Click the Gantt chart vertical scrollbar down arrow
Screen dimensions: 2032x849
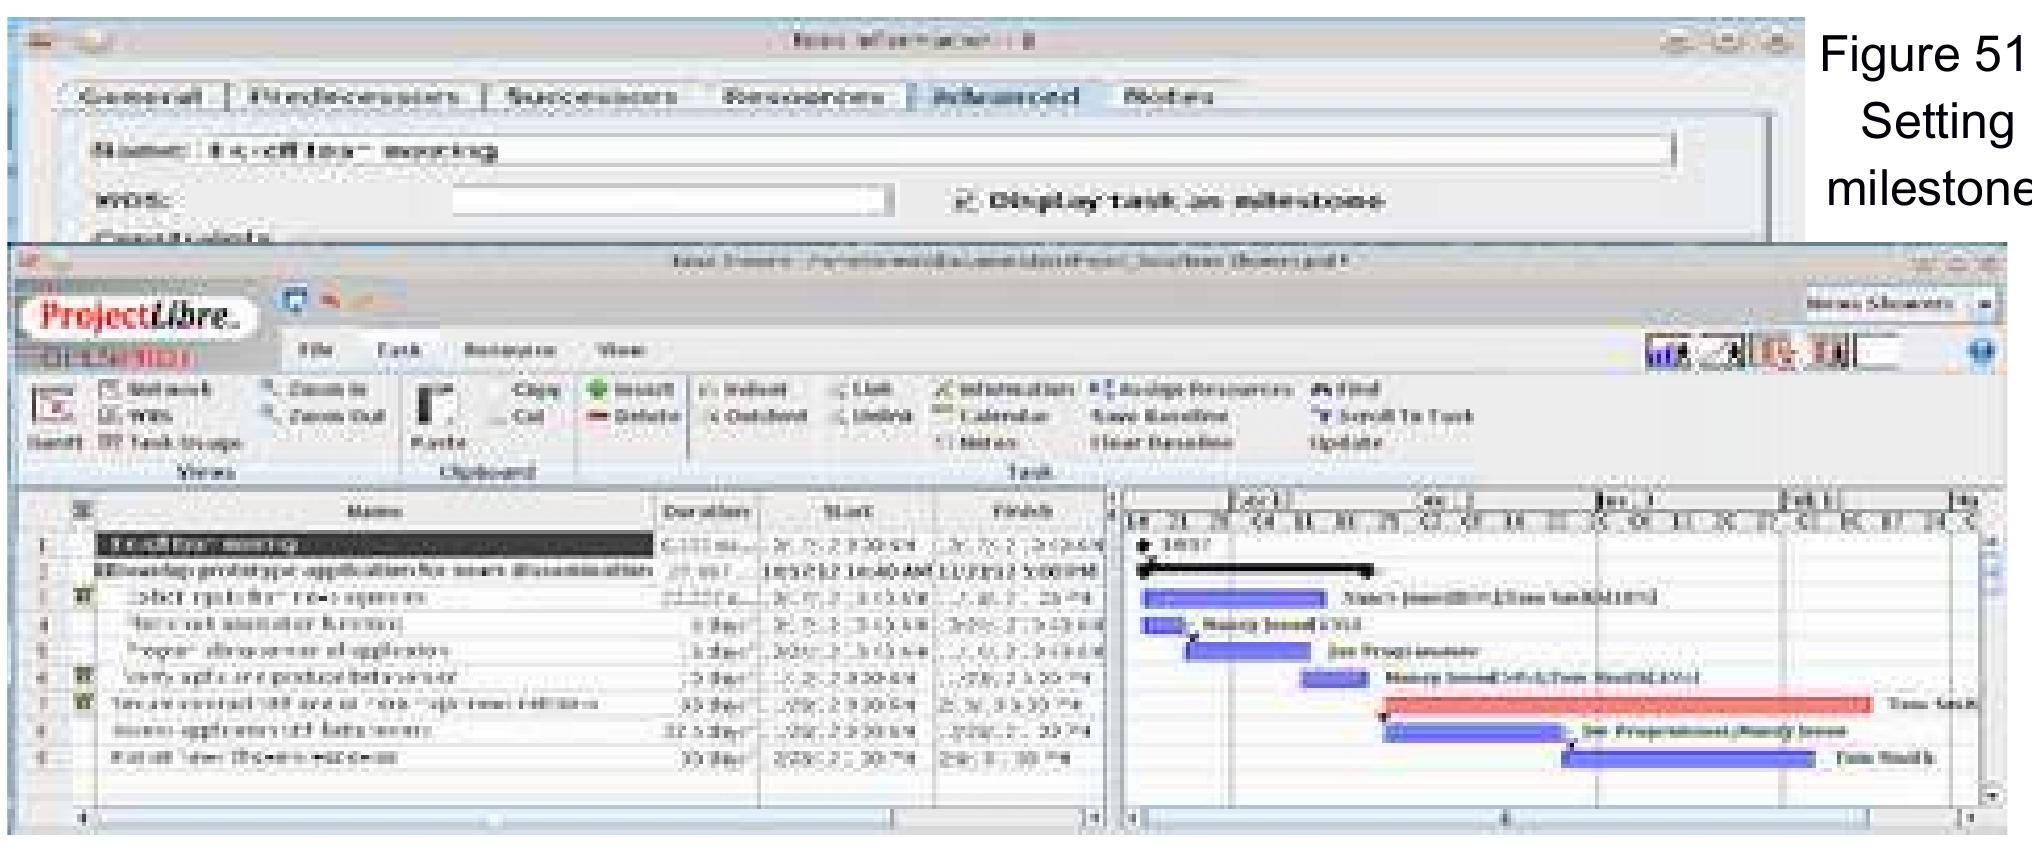[1991, 796]
